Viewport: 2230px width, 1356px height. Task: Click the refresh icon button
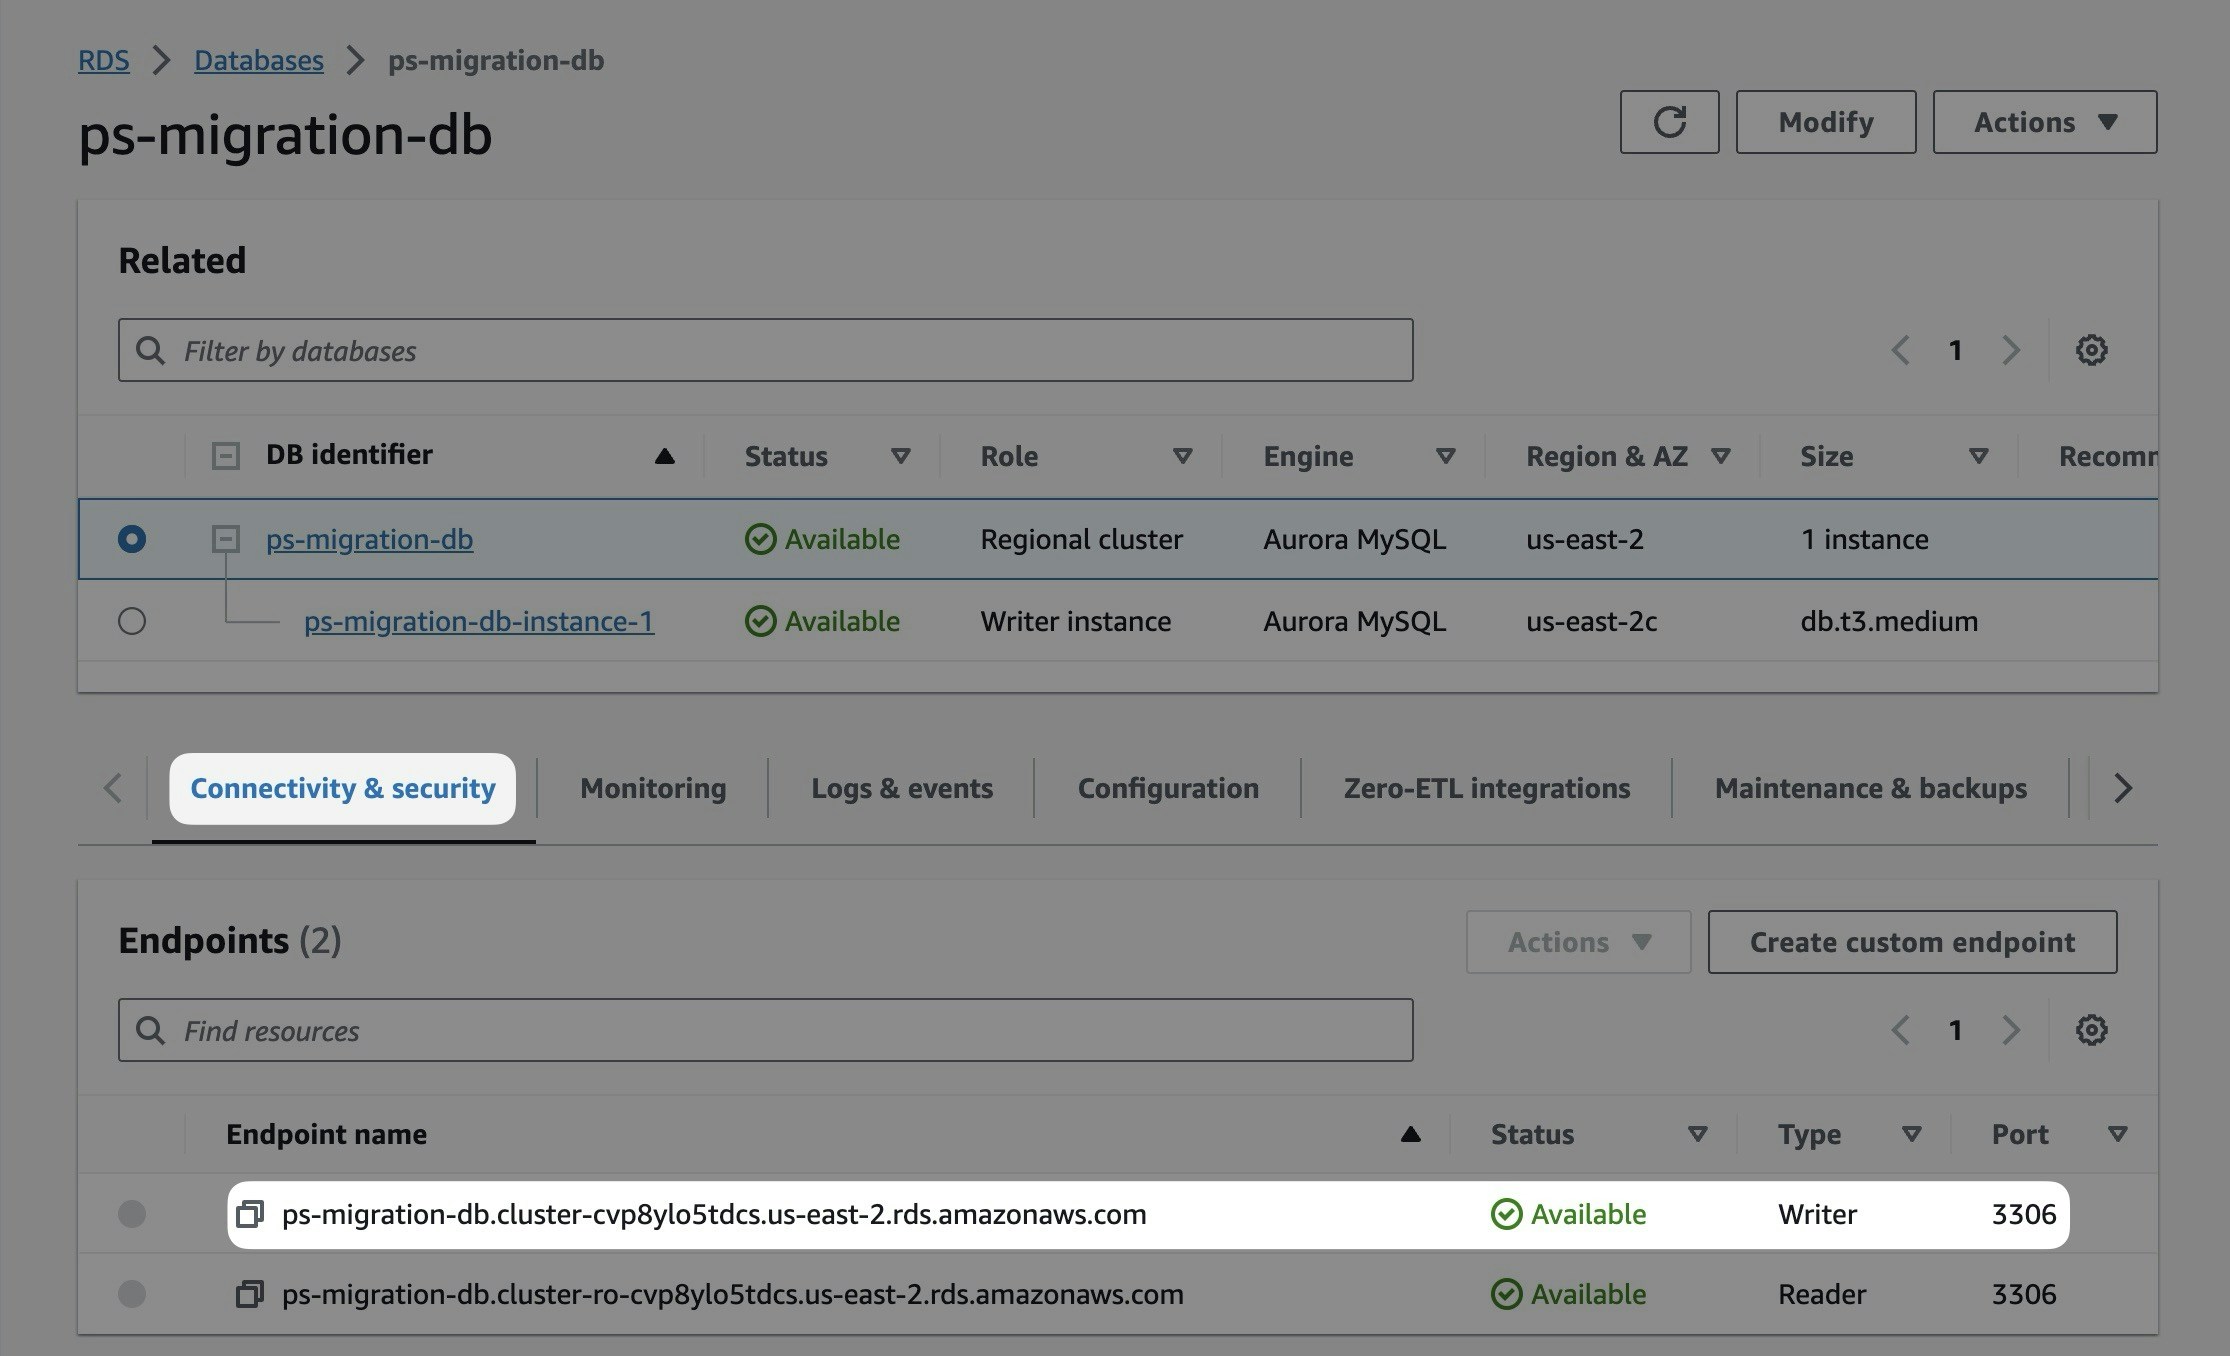click(1669, 122)
